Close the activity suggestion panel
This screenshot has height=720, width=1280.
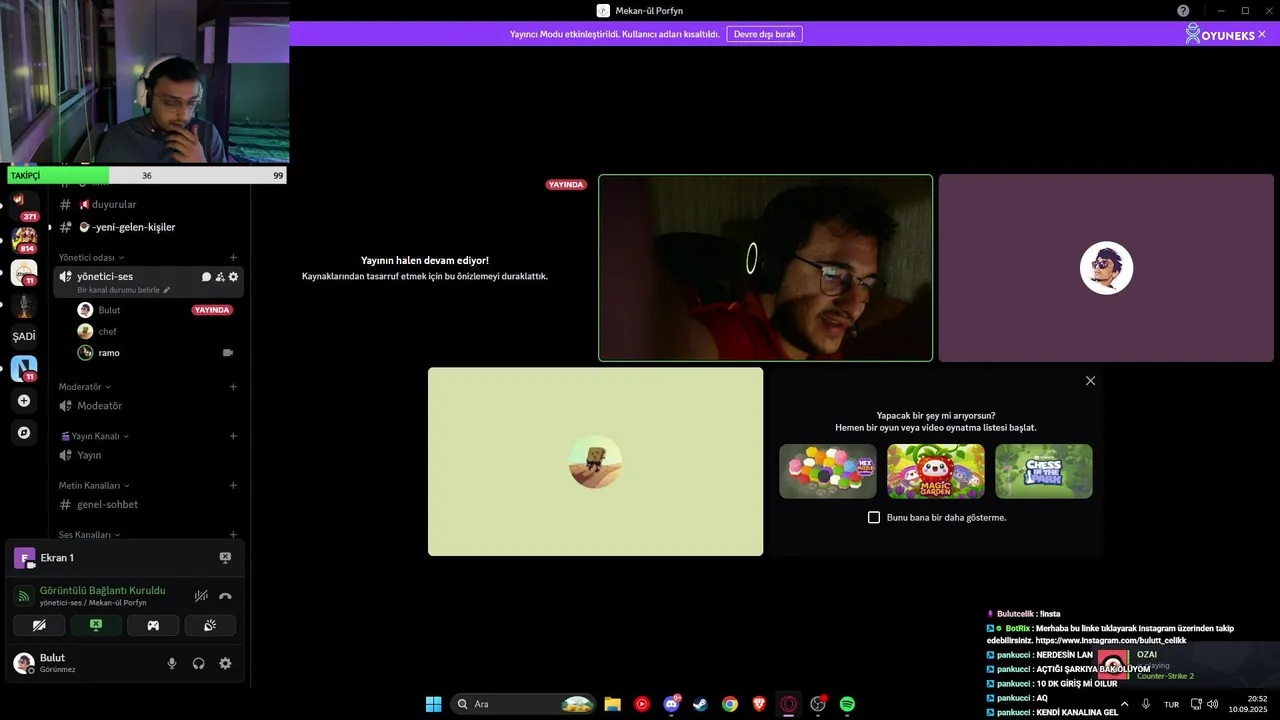(1090, 381)
